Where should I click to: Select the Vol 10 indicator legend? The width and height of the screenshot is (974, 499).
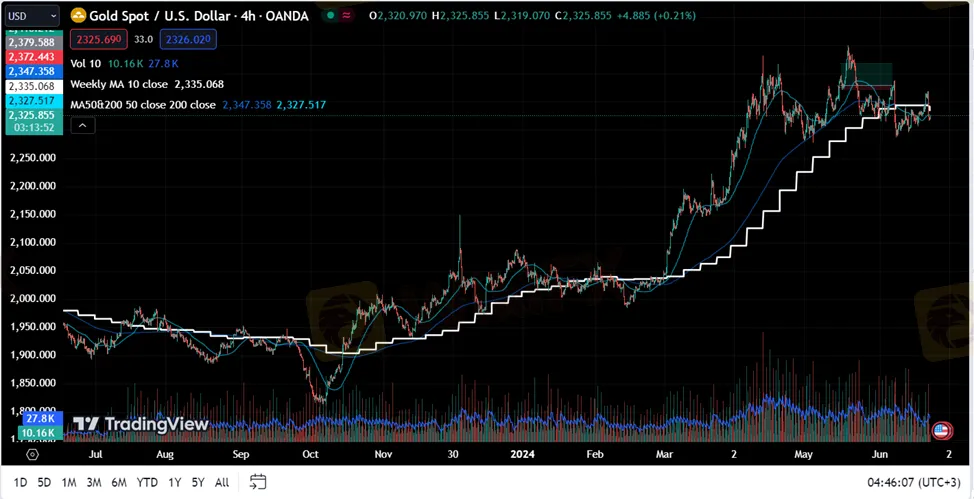[84, 63]
